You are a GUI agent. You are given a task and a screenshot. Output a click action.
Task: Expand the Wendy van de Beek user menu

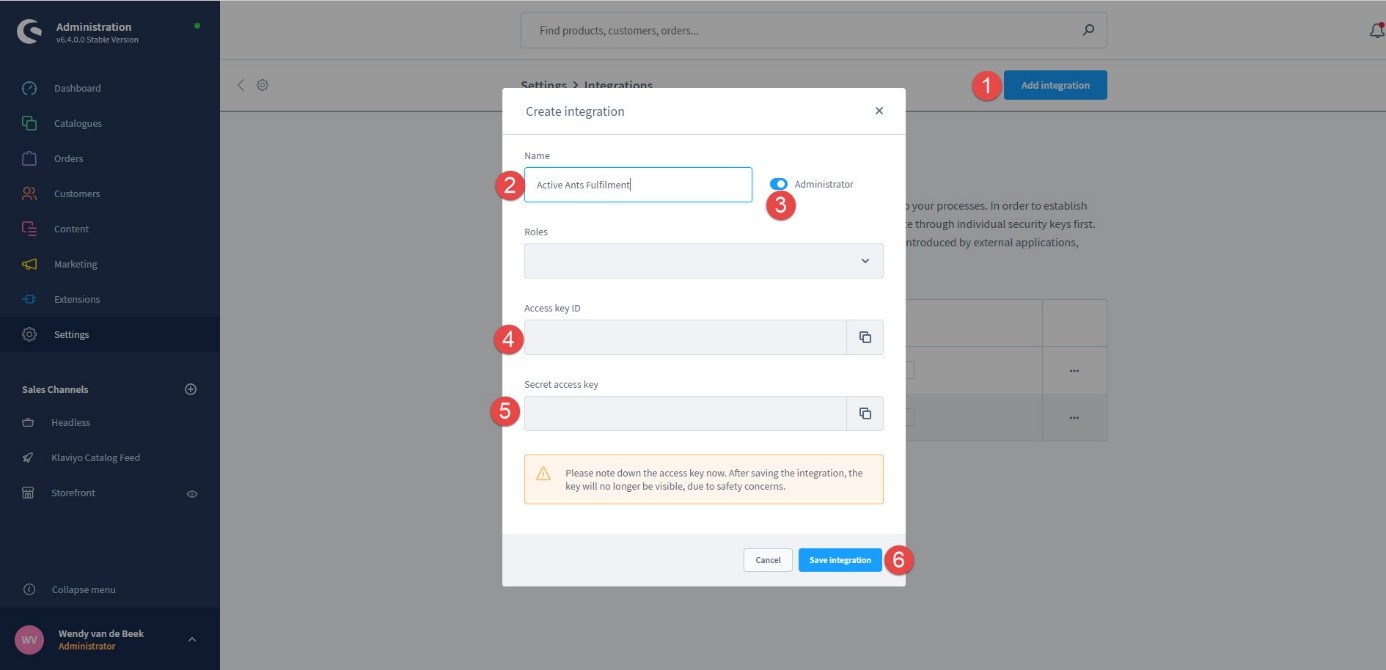(192, 639)
